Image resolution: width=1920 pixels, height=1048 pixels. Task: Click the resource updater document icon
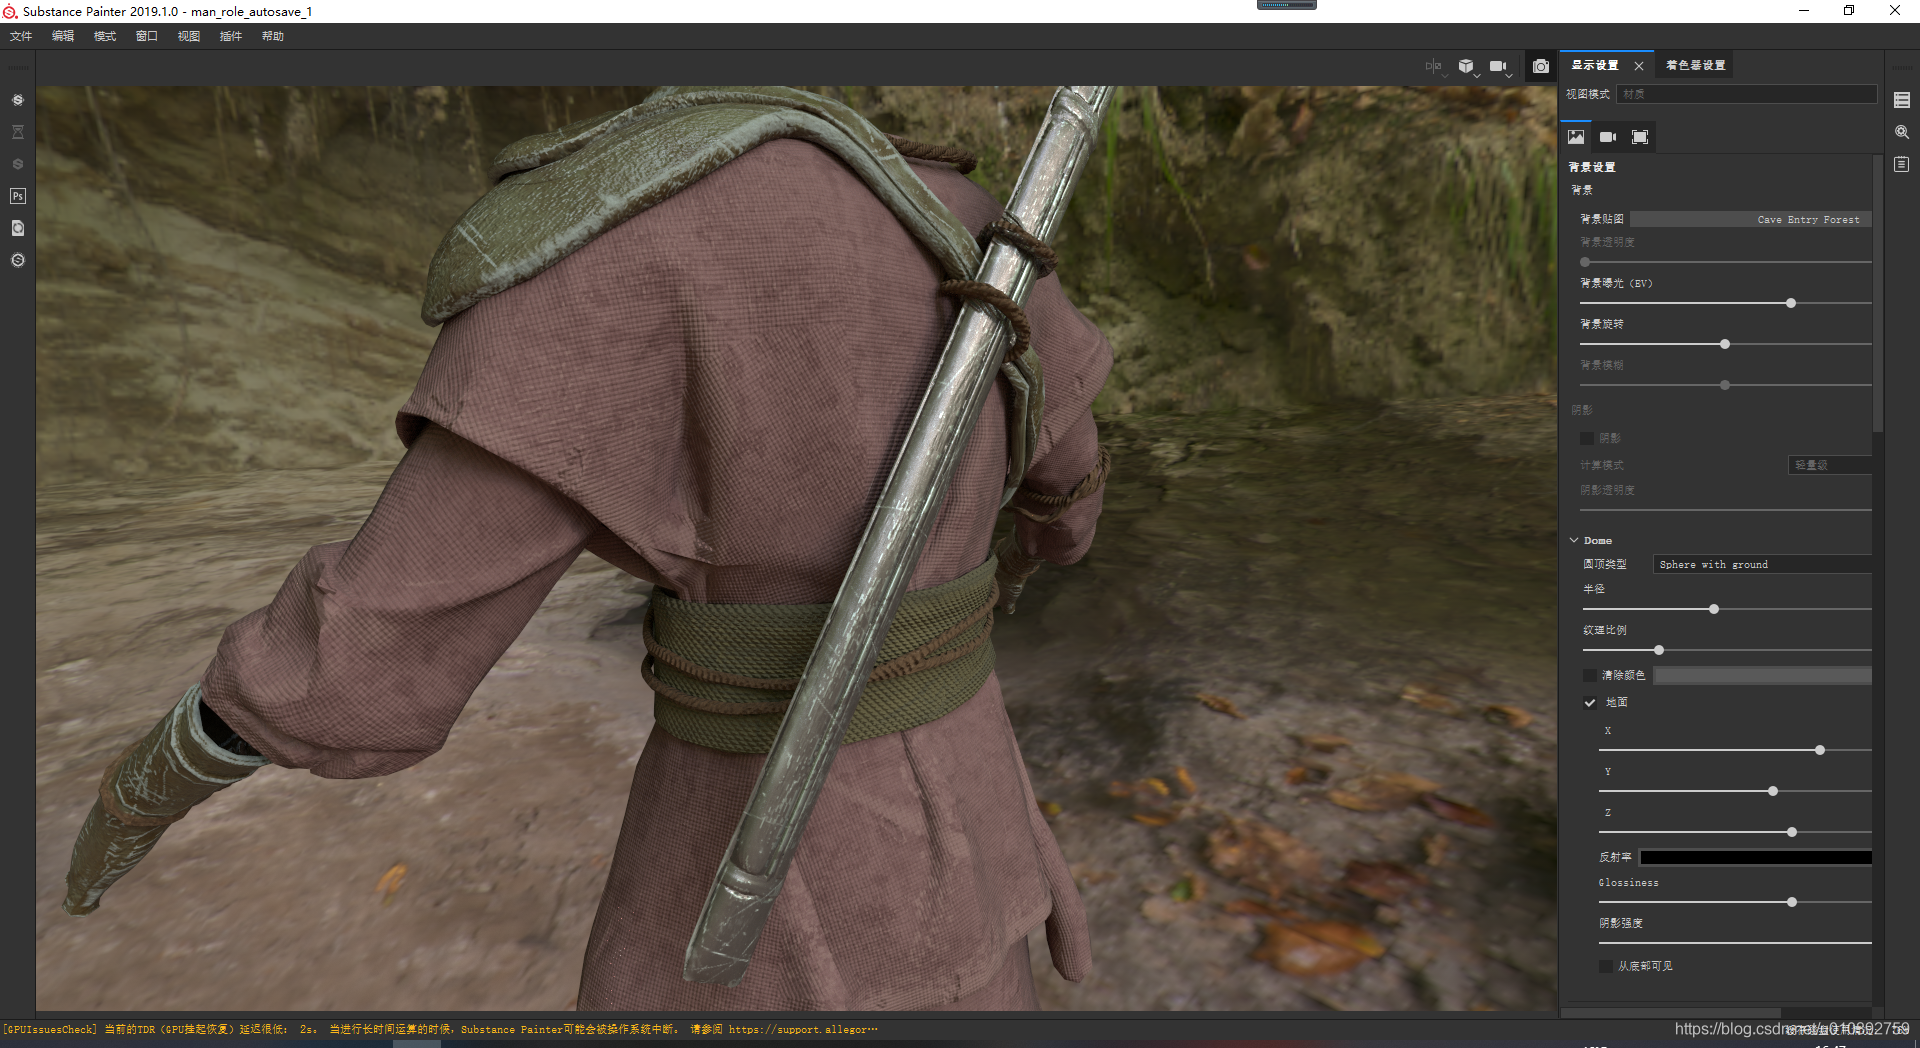[x=17, y=228]
